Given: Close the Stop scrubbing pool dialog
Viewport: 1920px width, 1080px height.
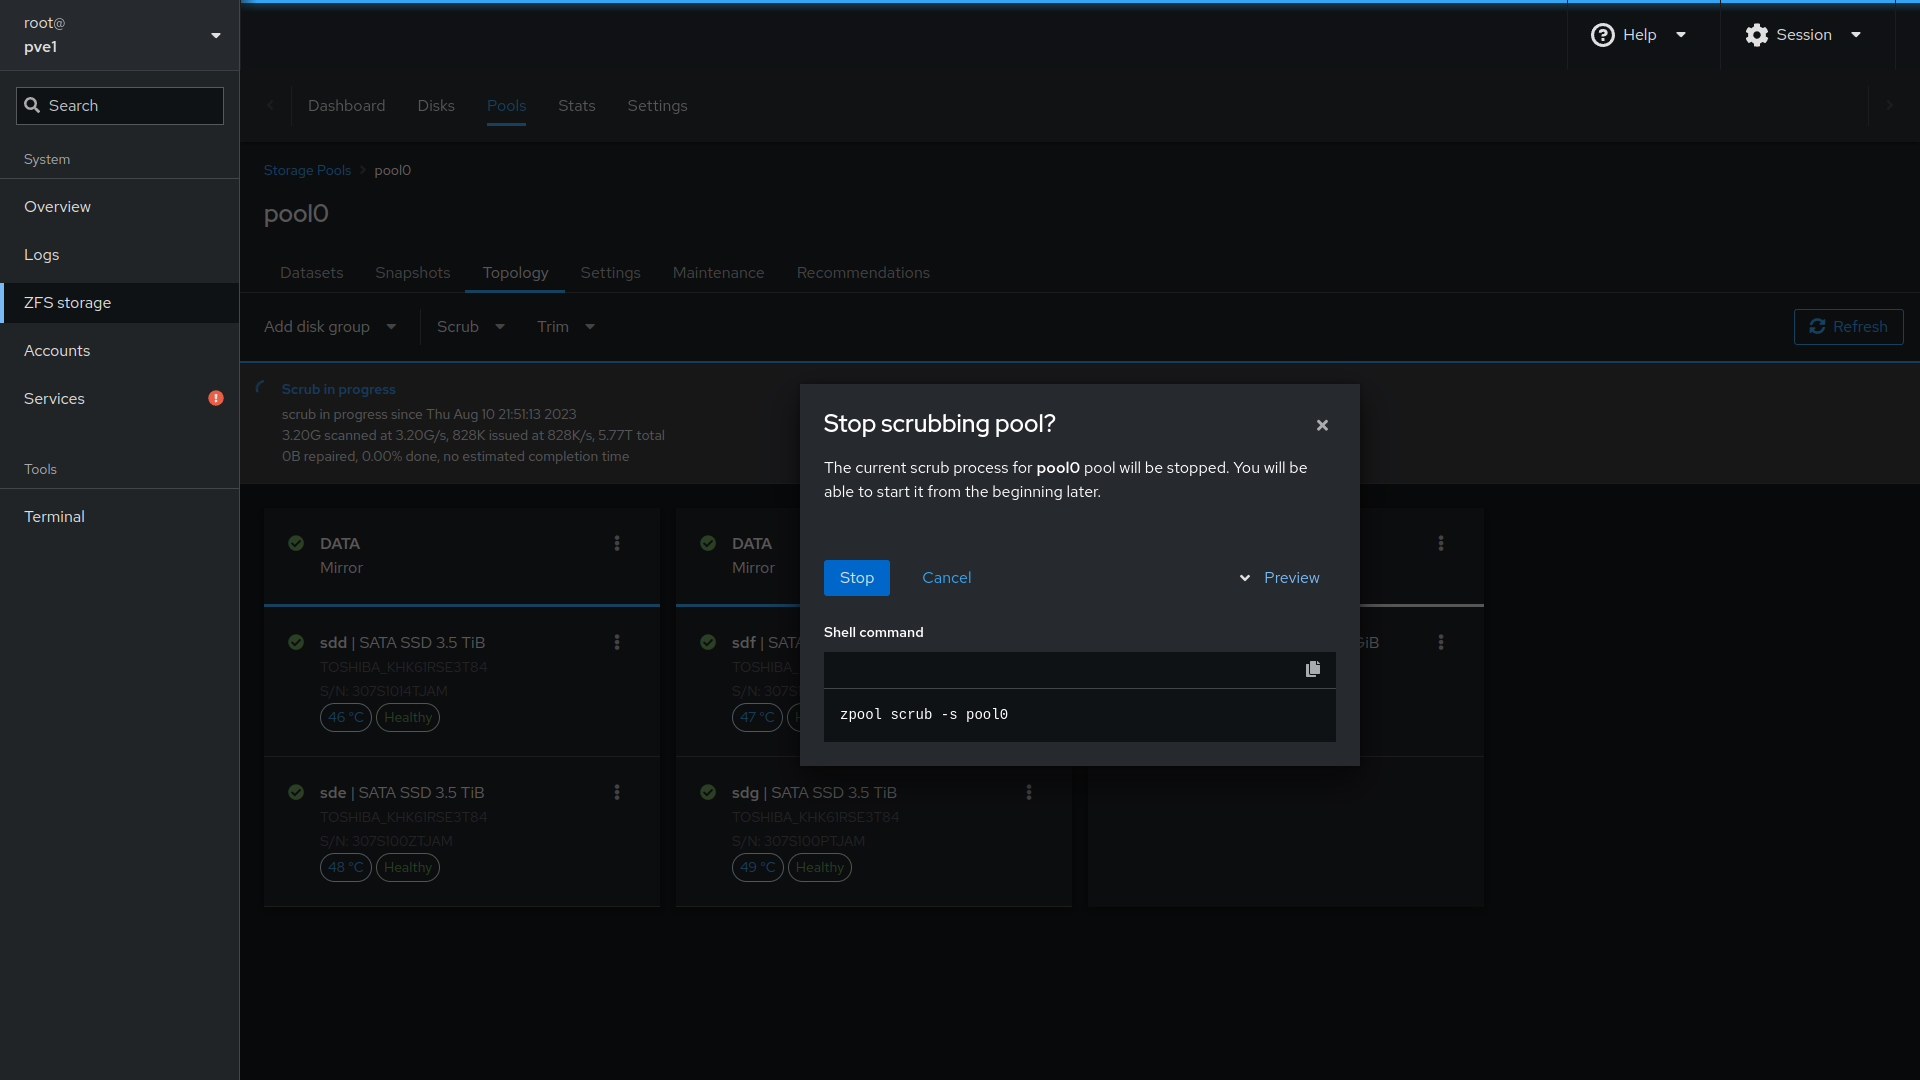Looking at the screenshot, I should 1322,425.
